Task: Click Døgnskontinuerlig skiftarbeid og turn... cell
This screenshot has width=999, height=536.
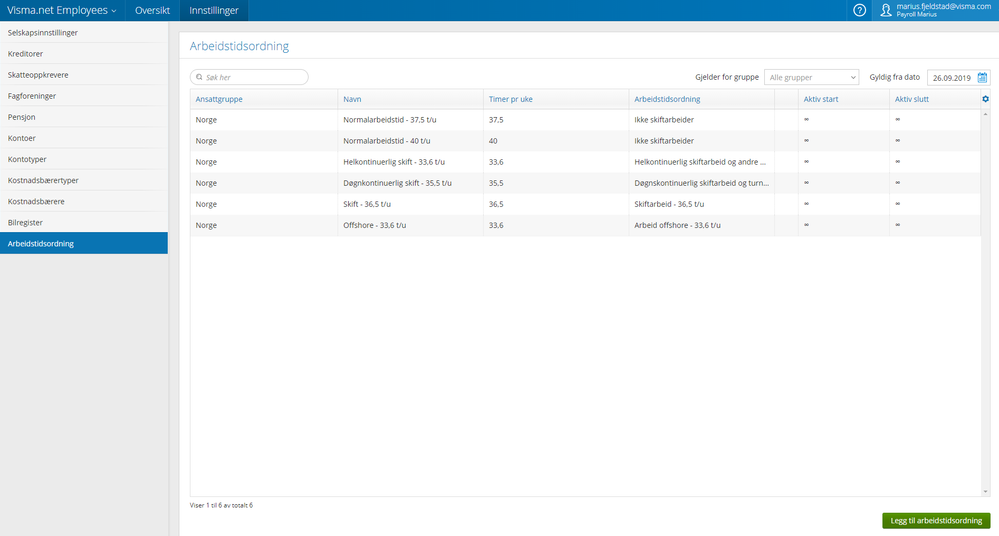Action: (x=701, y=183)
